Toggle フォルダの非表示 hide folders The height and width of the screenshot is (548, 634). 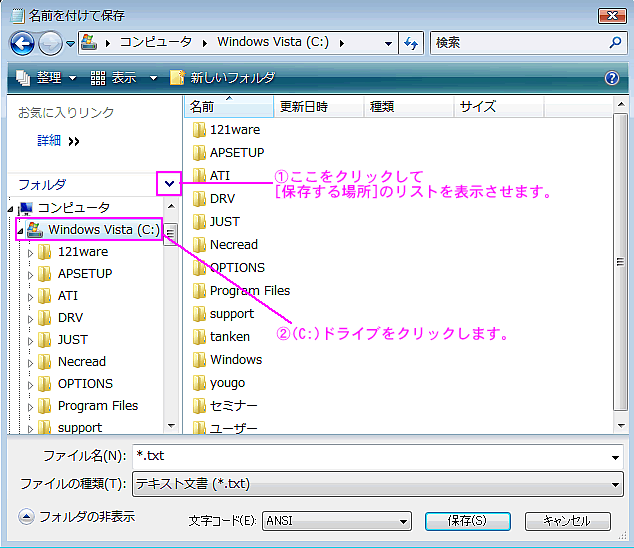[76, 516]
